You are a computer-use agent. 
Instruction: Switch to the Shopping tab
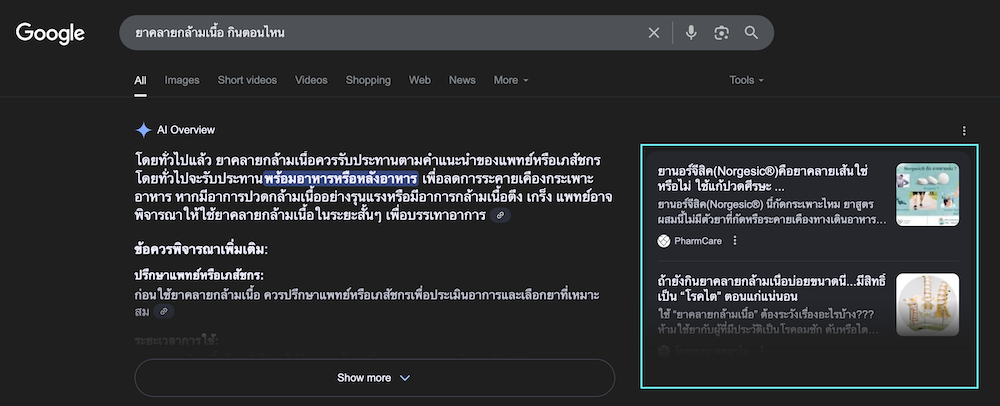click(368, 80)
